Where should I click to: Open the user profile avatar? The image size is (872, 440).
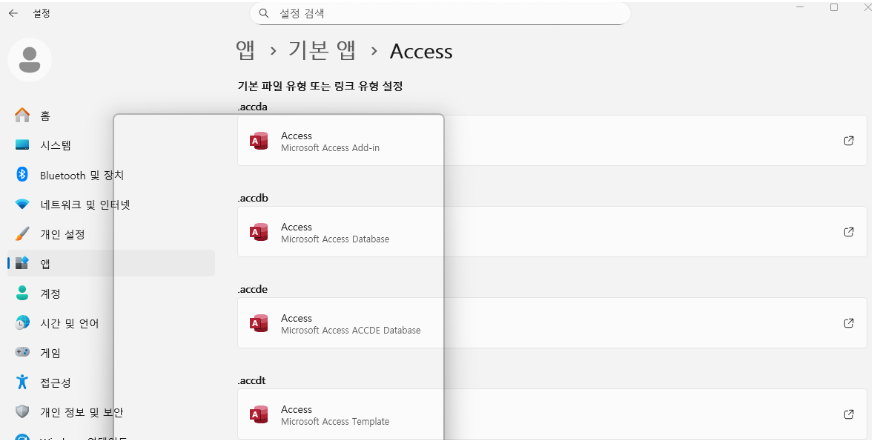[29, 60]
